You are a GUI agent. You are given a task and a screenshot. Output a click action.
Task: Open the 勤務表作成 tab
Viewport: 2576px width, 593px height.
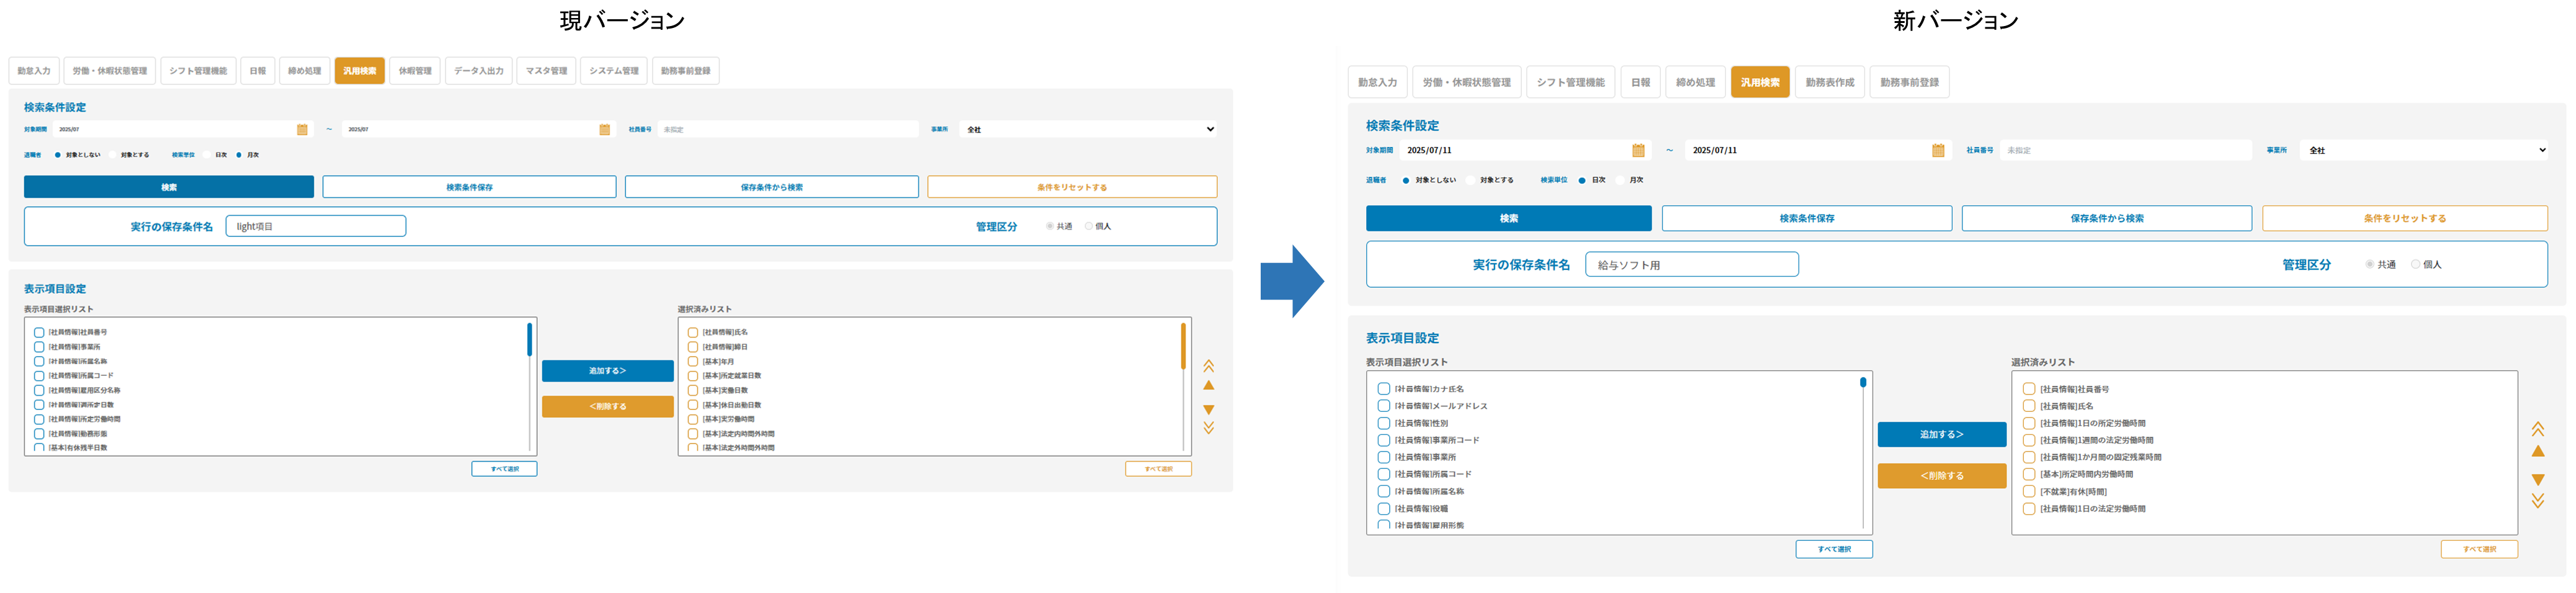(x=1829, y=82)
